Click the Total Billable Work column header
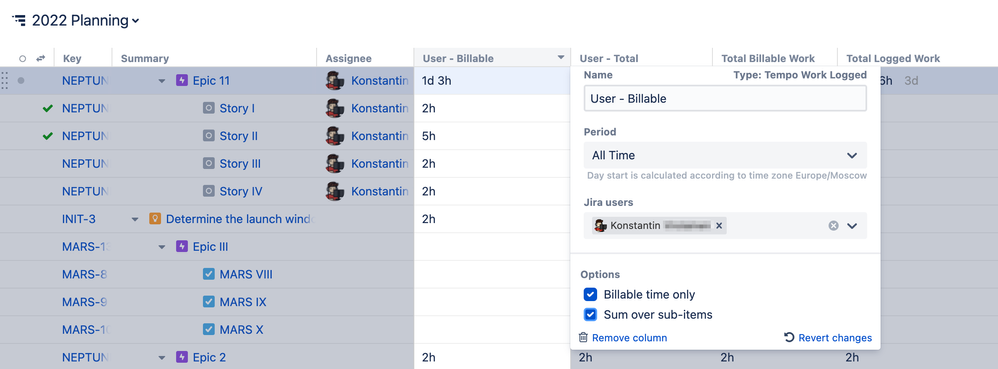Viewport: 998px width, 369px height. (x=768, y=59)
